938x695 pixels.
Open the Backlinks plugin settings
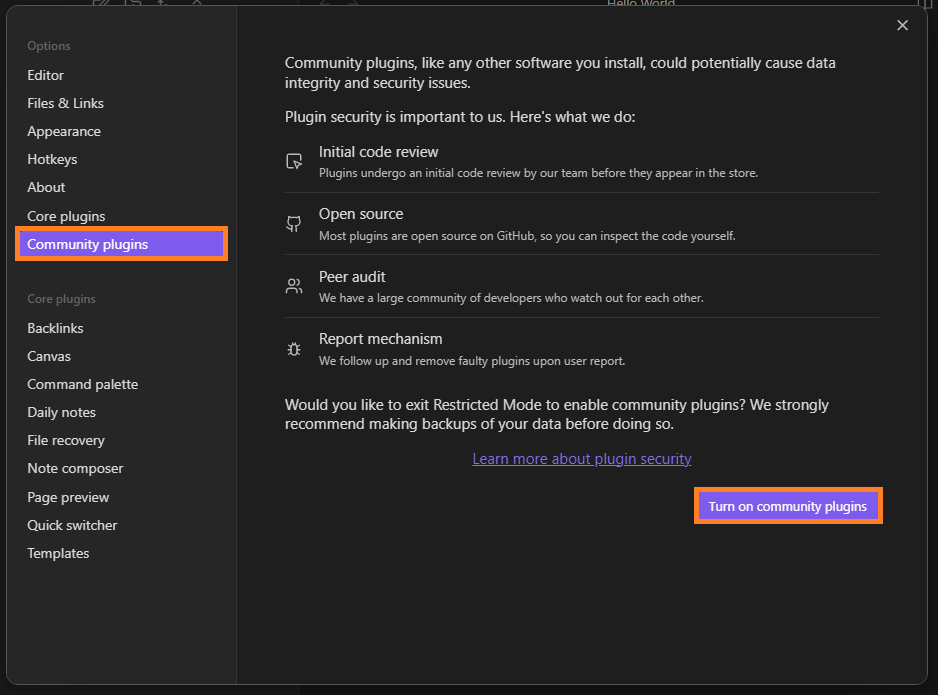[55, 328]
